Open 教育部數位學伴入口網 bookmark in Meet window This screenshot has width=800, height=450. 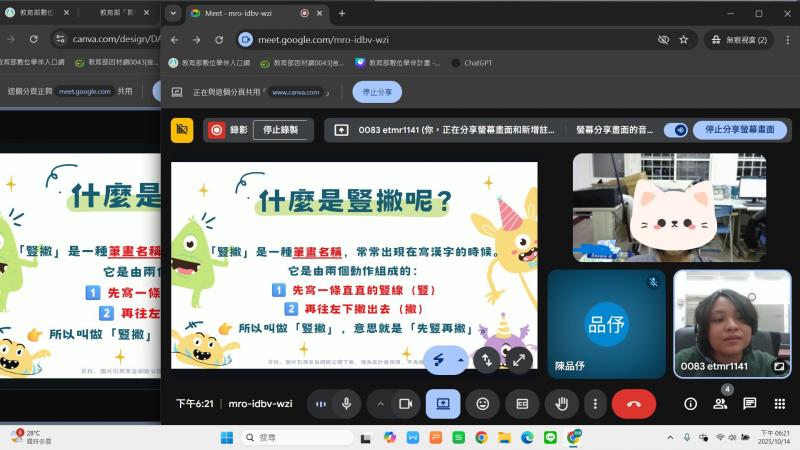tap(210, 63)
